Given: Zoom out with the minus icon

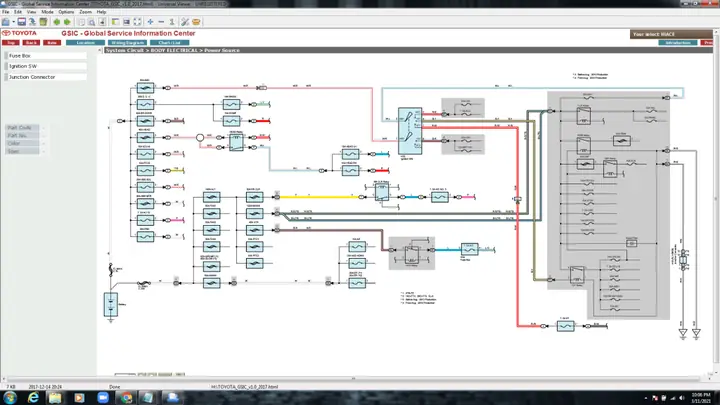Looking at the screenshot, I should [161, 22].
